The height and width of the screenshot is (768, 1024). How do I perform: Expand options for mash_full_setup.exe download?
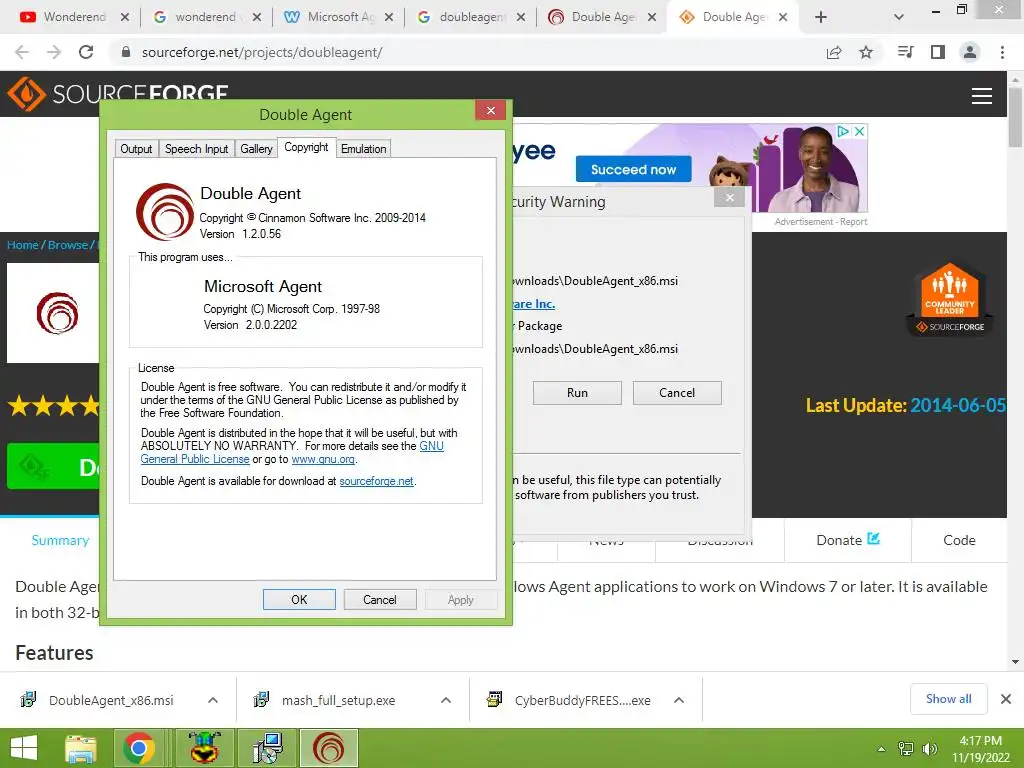point(446,700)
